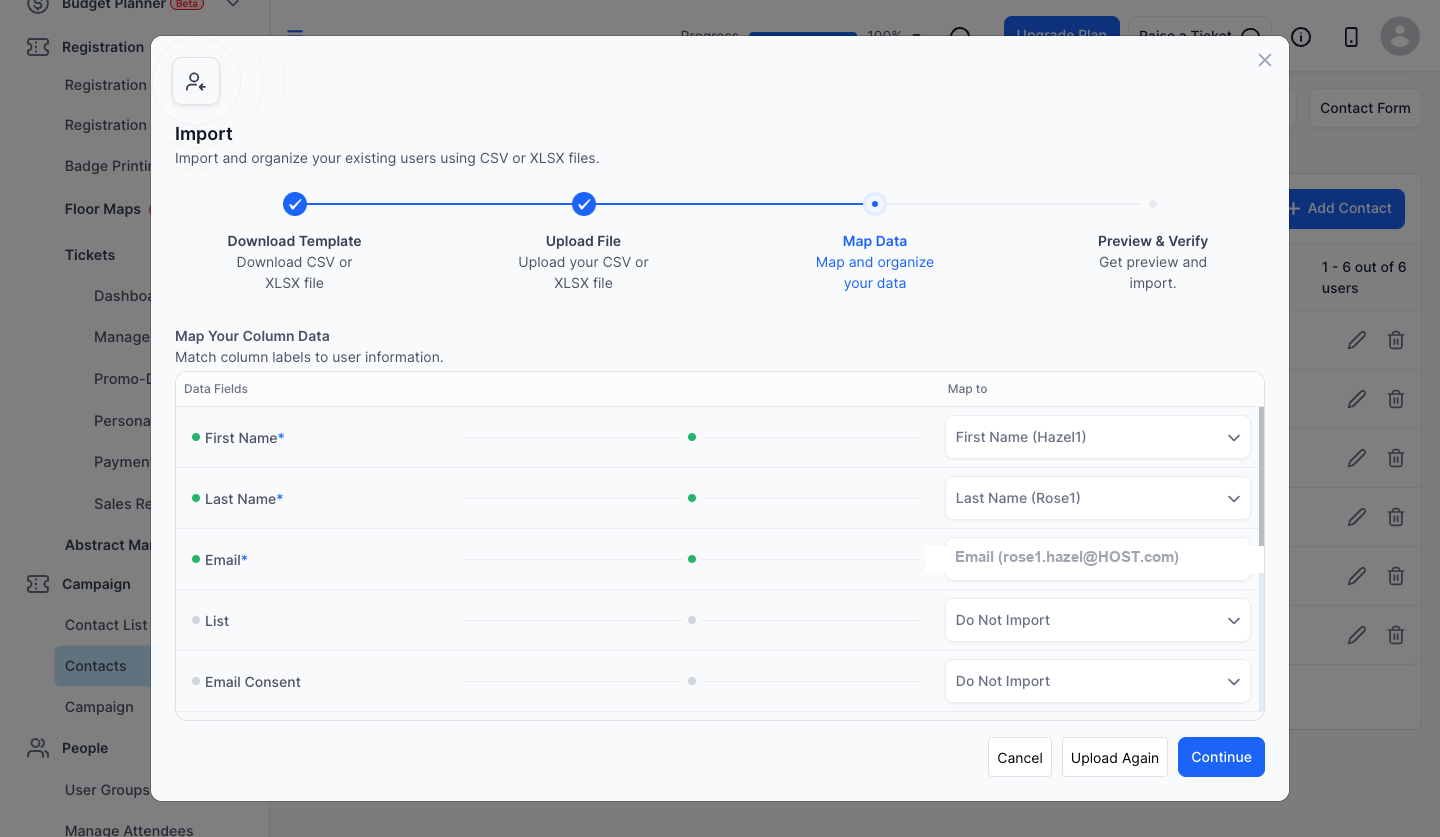Click the Email Consent field label
Viewport: 1440px width, 837px height.
click(x=253, y=682)
